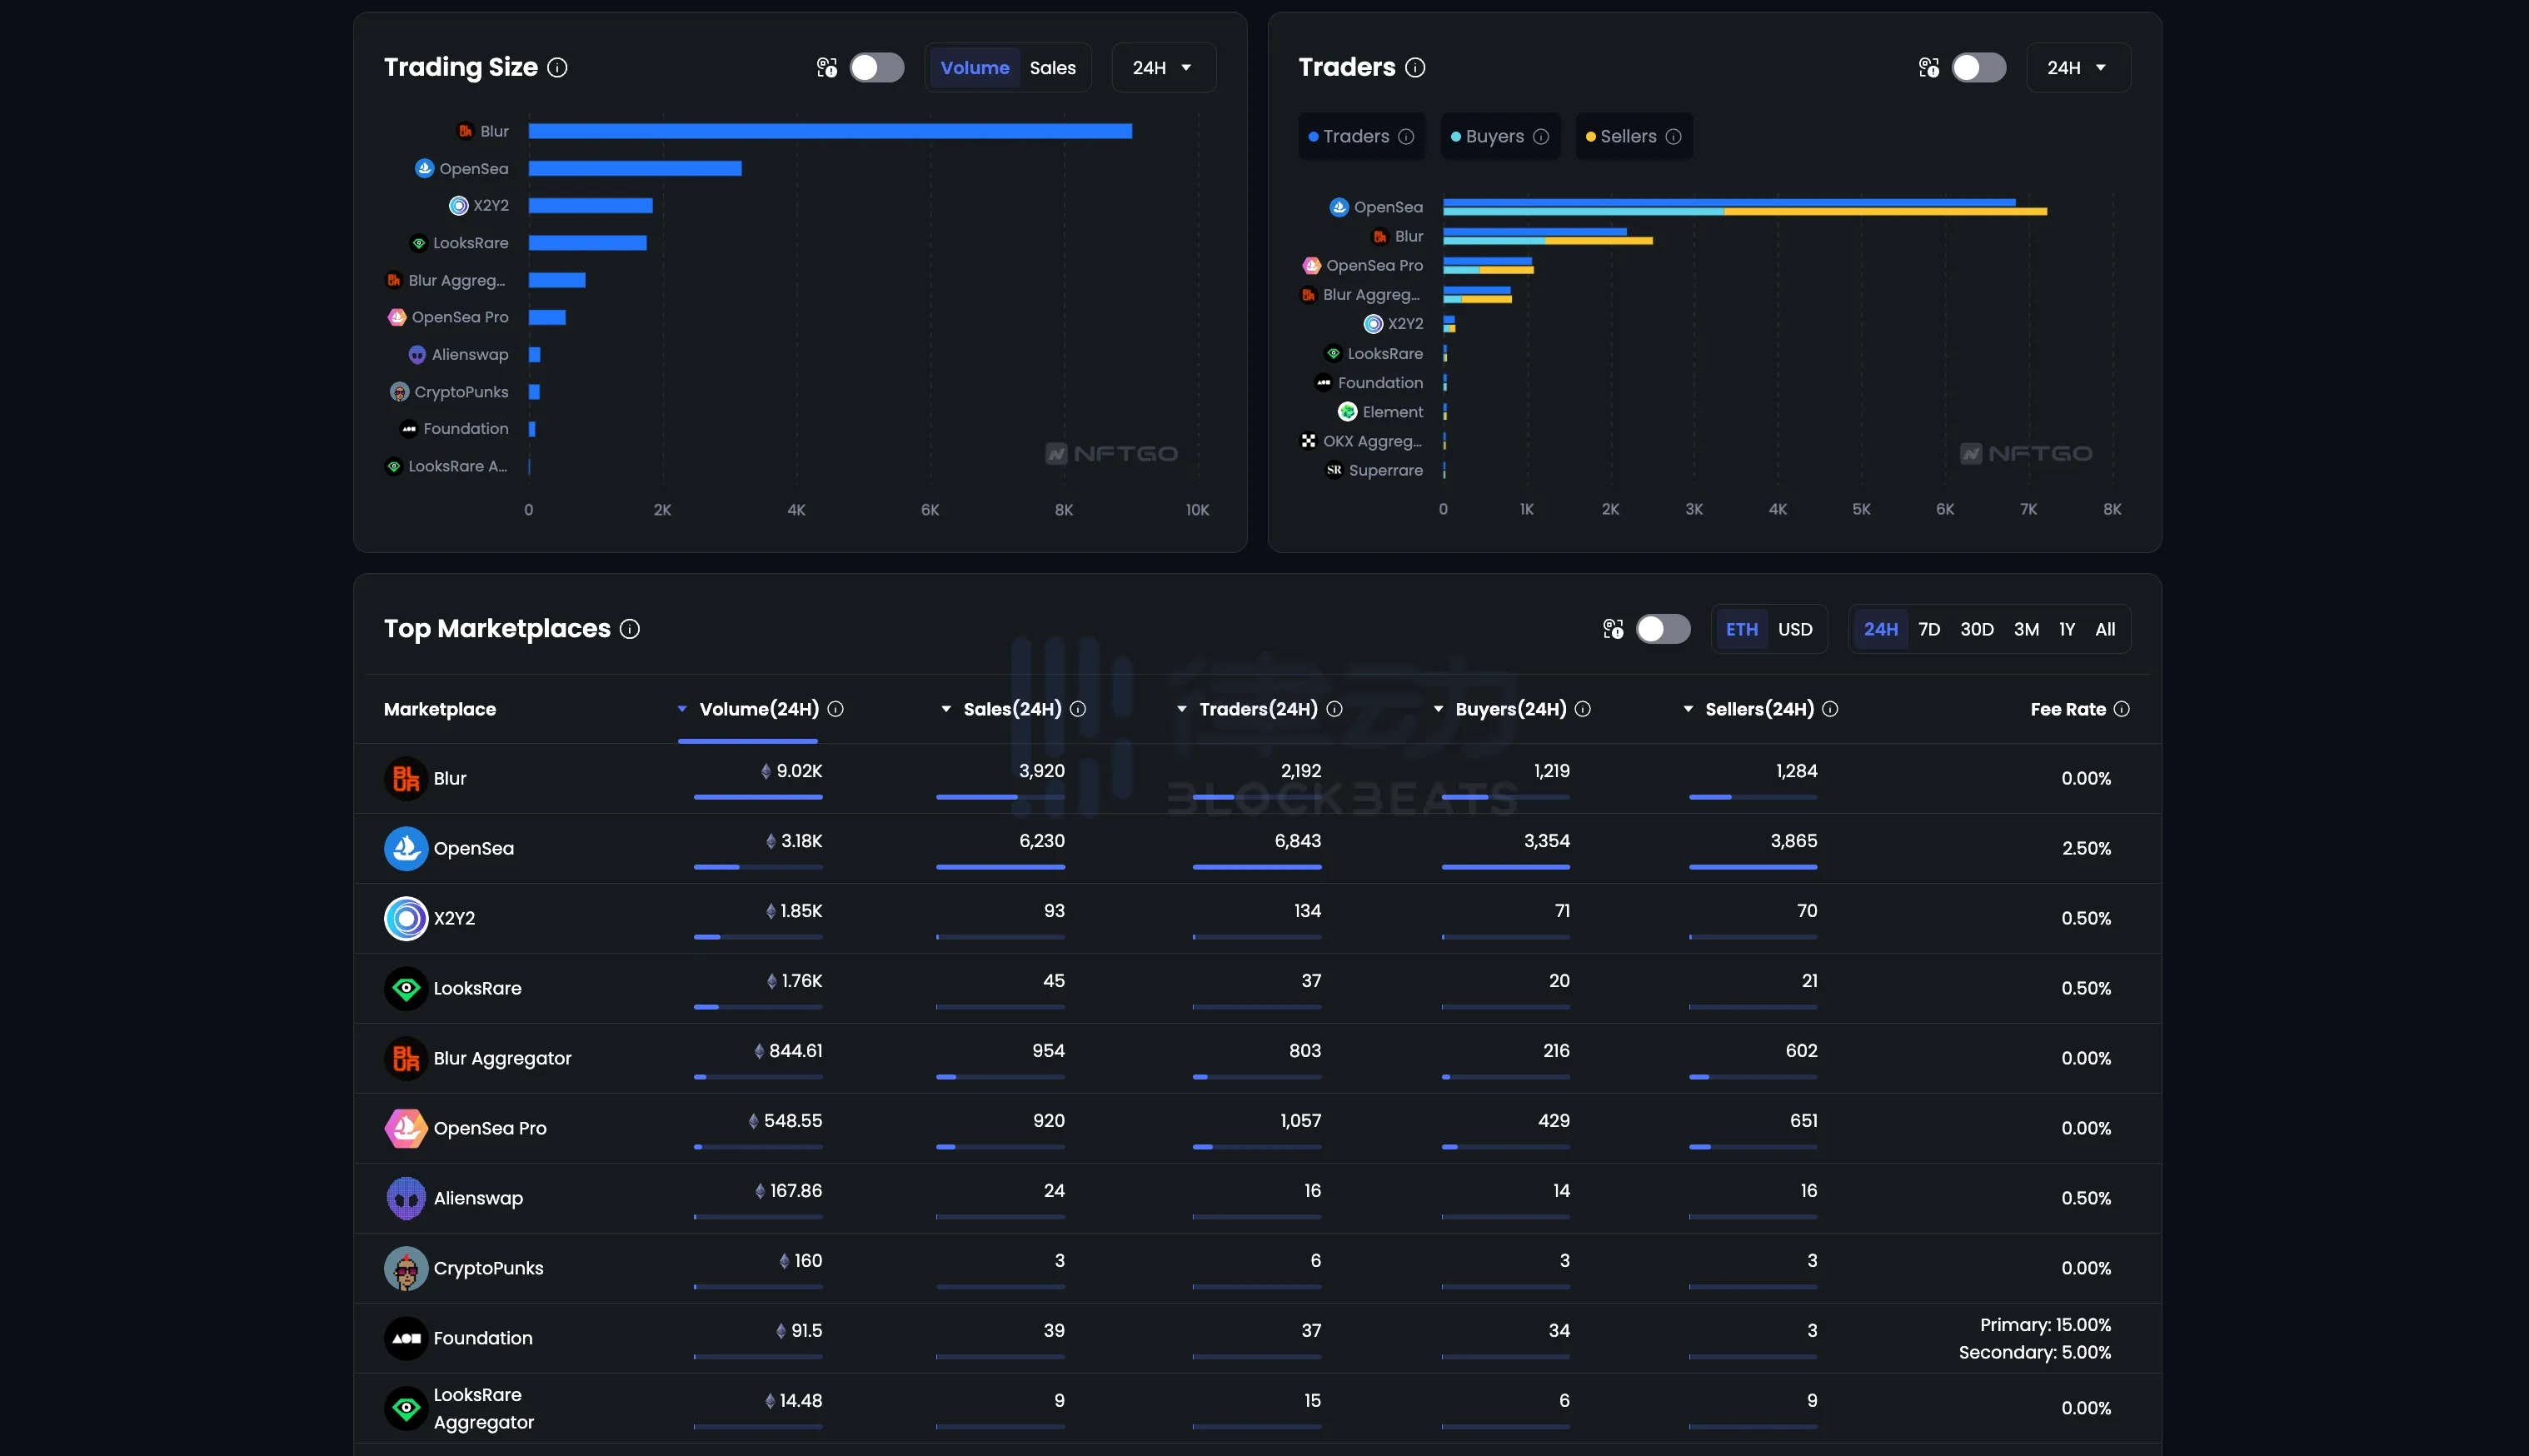Sort table by Sellers(24H) column

pyautogui.click(x=1759, y=709)
